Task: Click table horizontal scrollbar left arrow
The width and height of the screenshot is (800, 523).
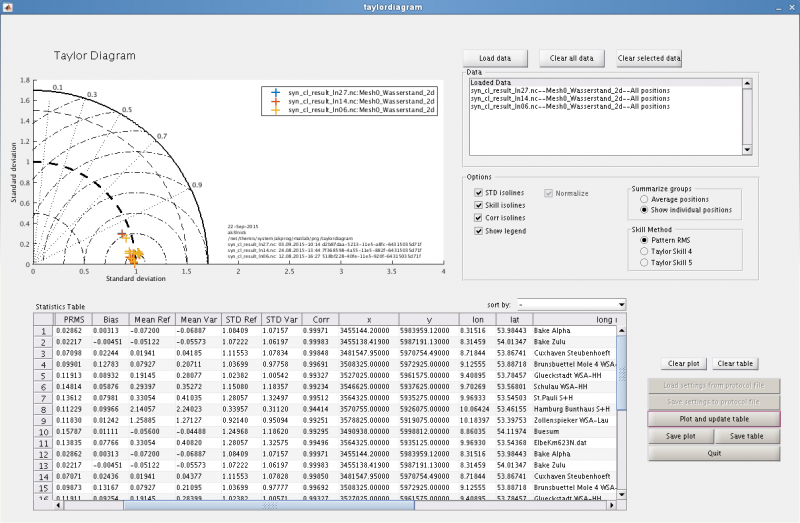Action: (59, 505)
